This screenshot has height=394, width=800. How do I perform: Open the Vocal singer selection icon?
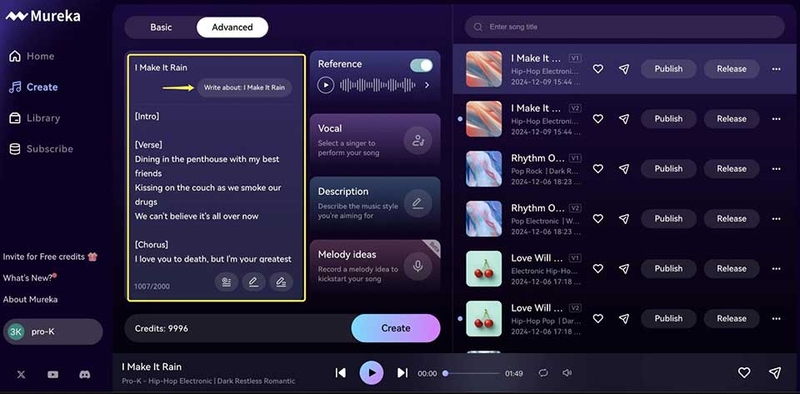[418, 140]
